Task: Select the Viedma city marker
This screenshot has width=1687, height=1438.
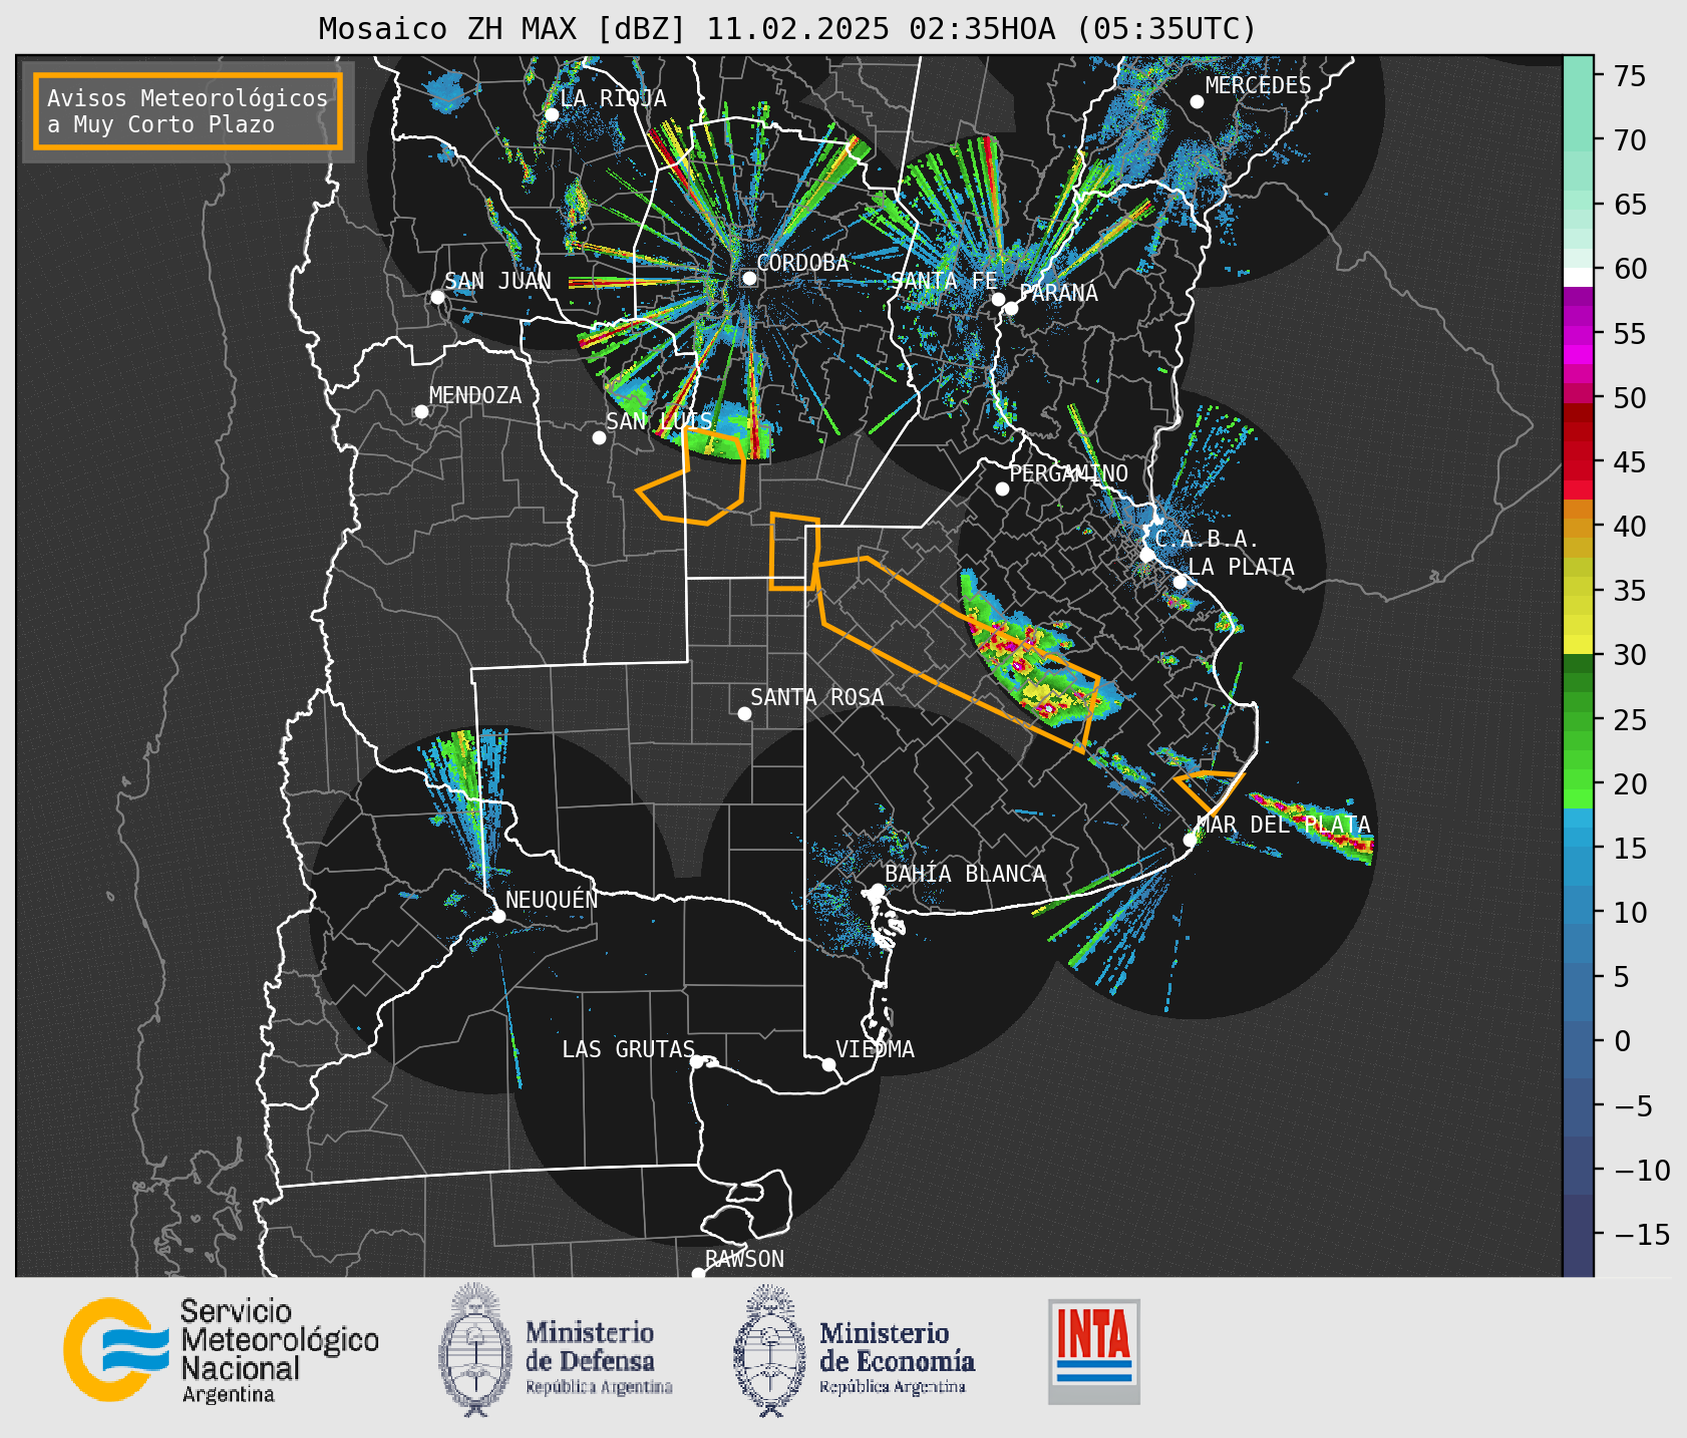Action: 829,1064
